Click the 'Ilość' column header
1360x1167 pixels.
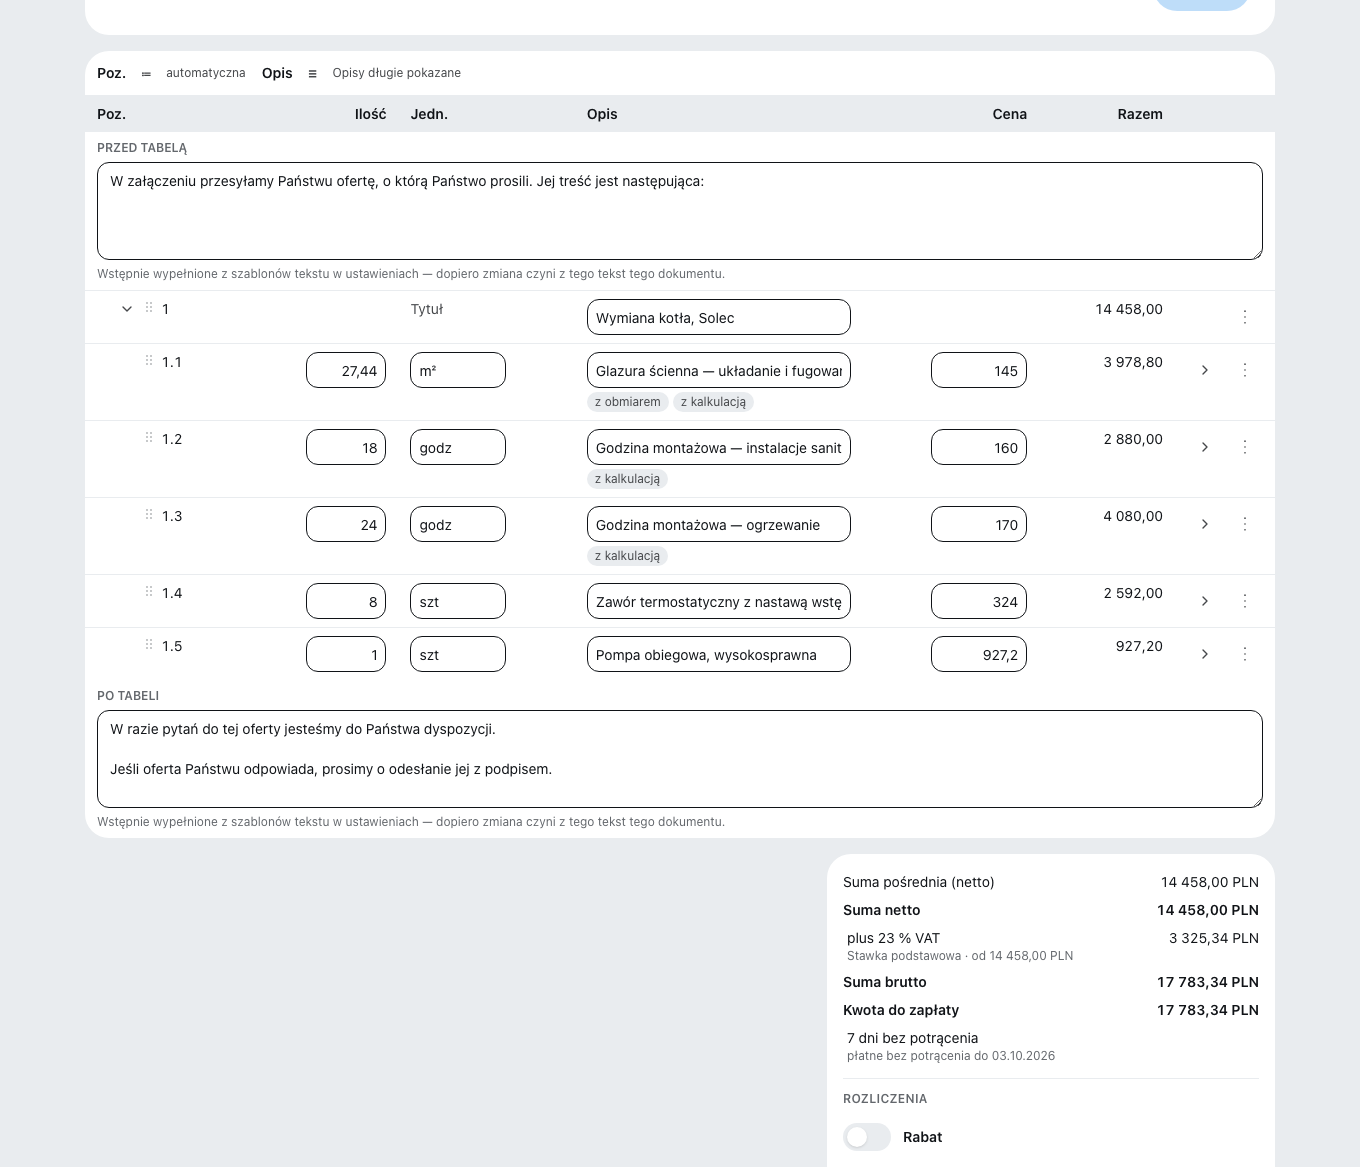pos(370,114)
